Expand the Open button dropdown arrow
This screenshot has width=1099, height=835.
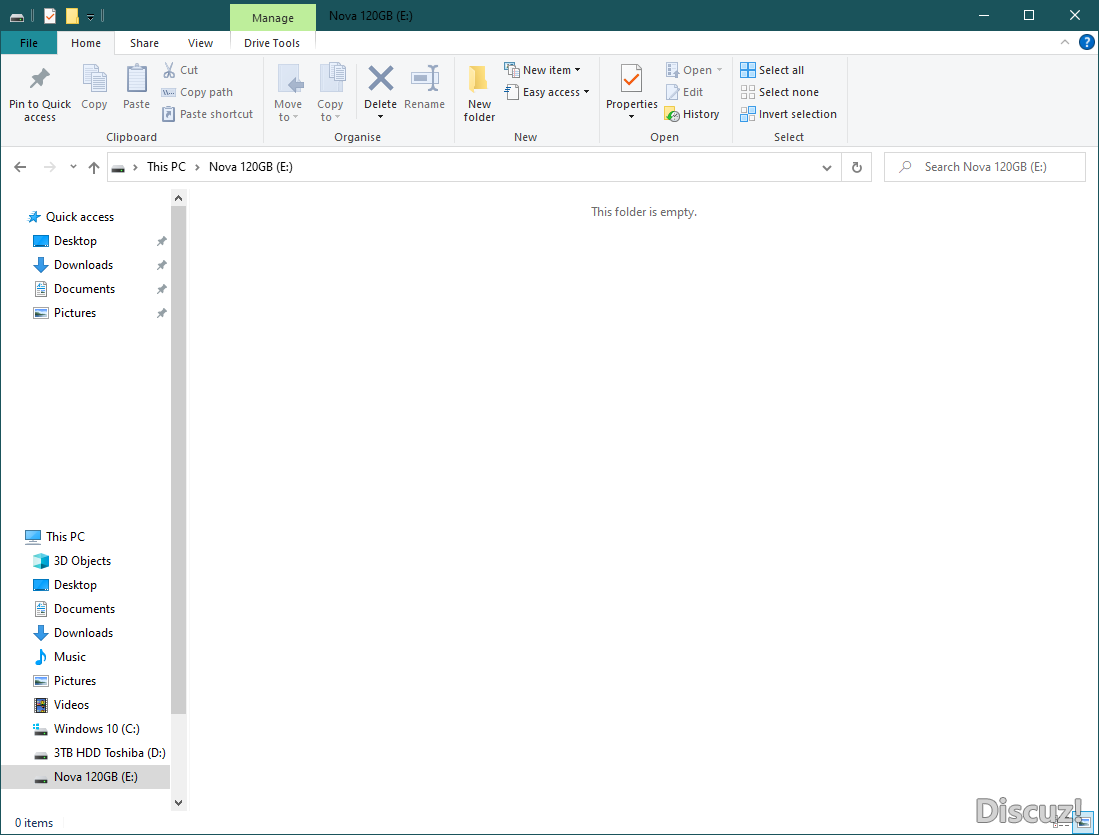719,70
